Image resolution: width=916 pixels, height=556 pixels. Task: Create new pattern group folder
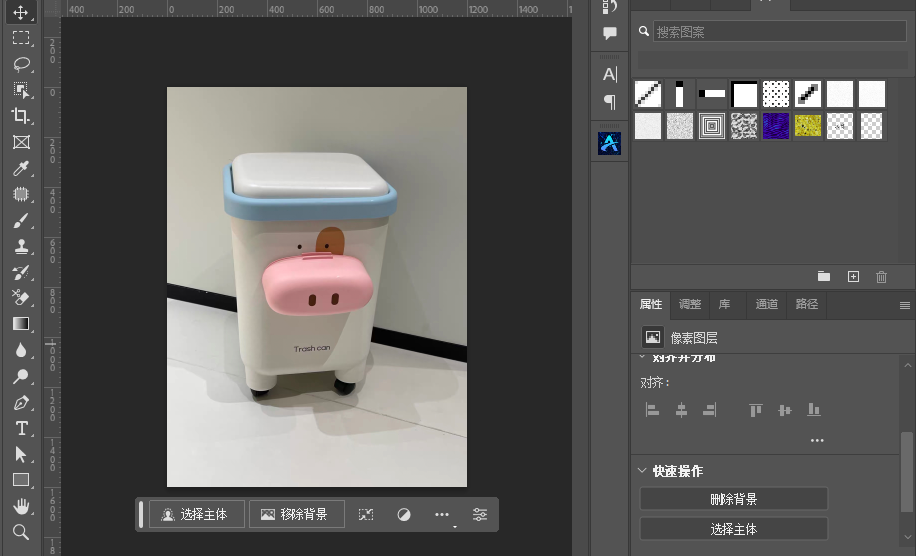tap(824, 276)
